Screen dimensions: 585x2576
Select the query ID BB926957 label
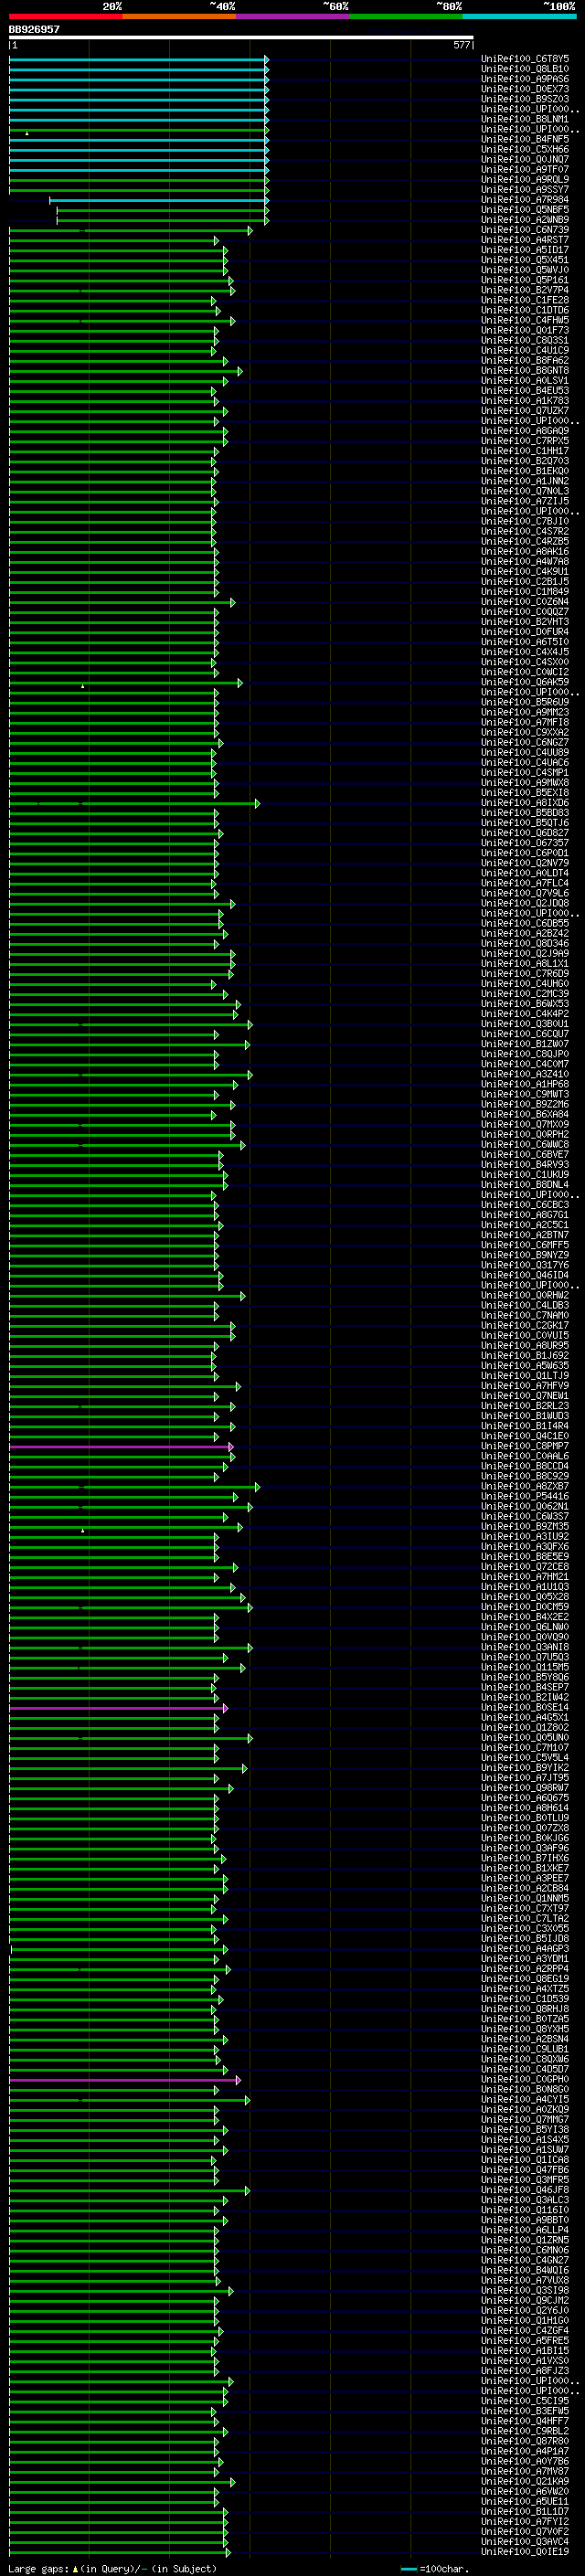tap(34, 30)
